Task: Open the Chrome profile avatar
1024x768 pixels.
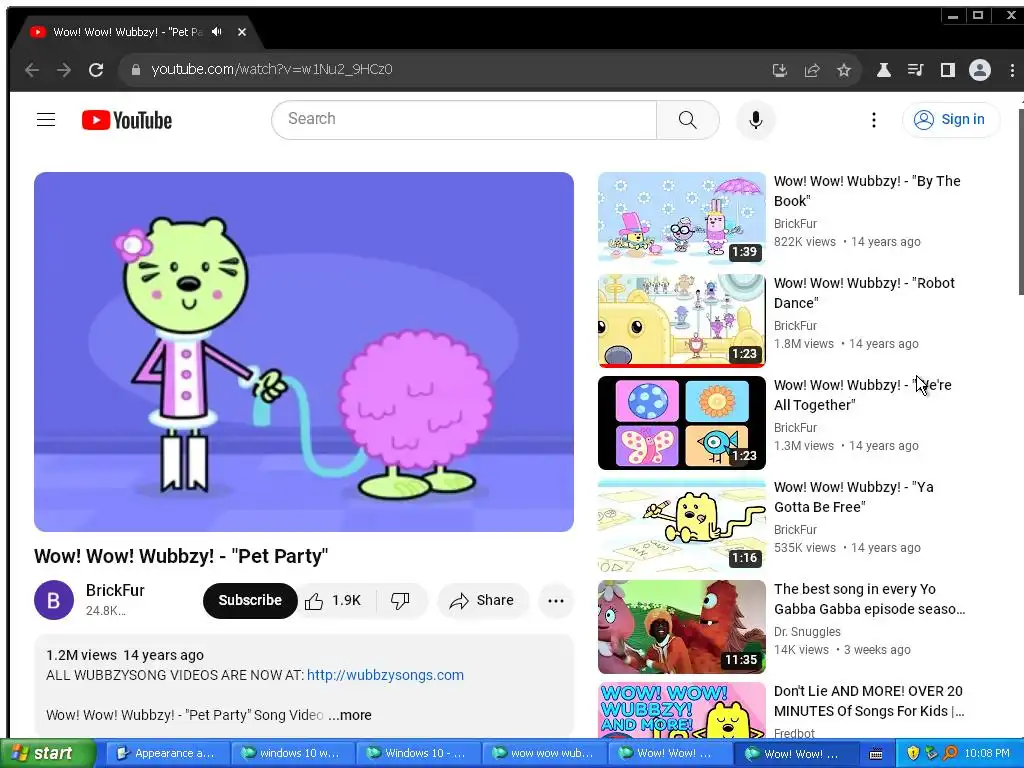Action: point(980,70)
